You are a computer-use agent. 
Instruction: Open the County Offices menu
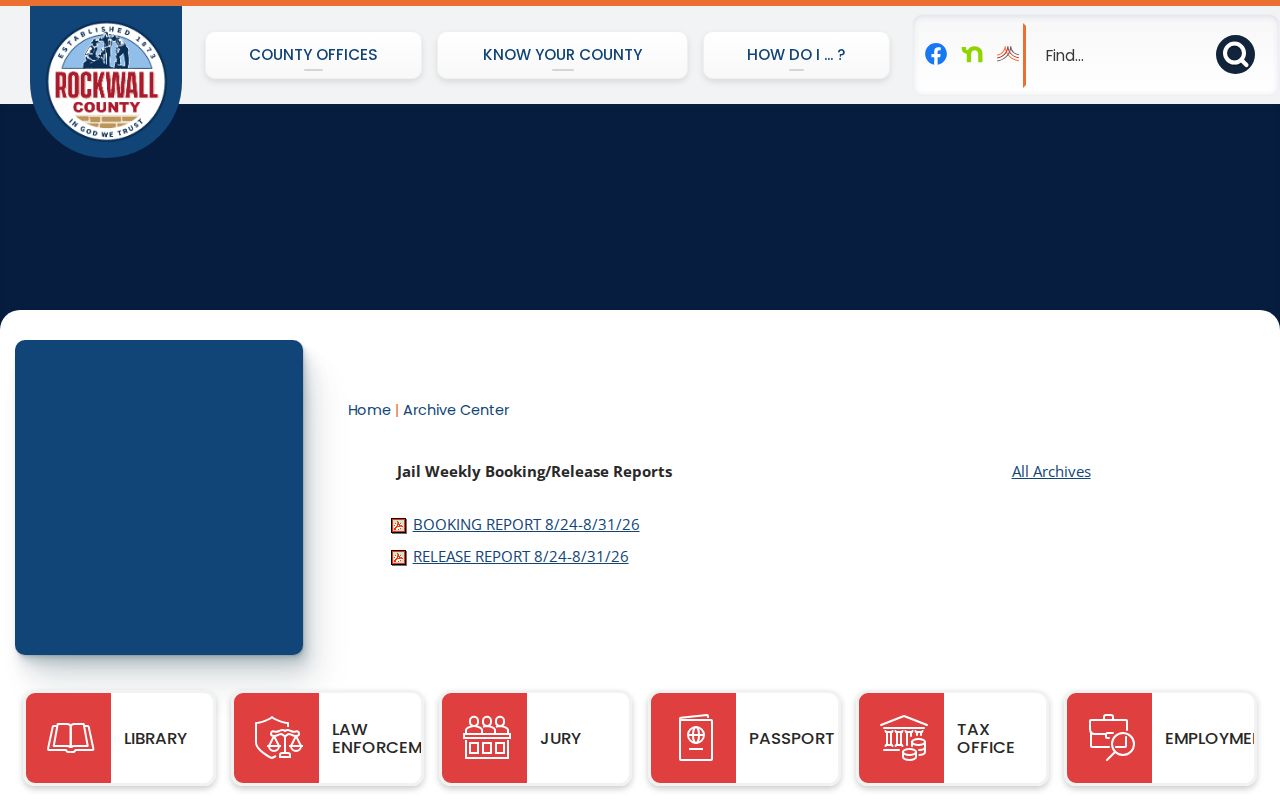click(x=313, y=55)
